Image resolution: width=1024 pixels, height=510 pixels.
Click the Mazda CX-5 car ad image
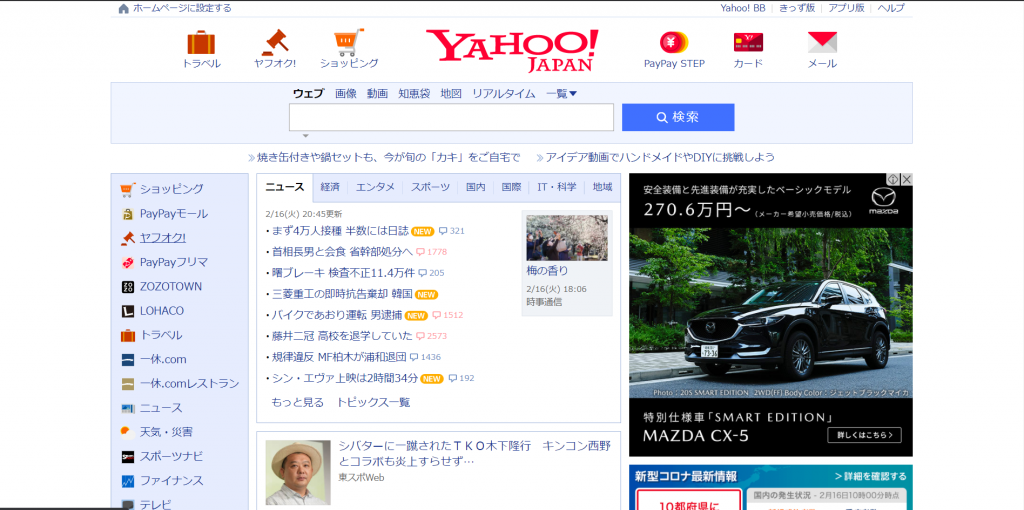[x=771, y=313]
